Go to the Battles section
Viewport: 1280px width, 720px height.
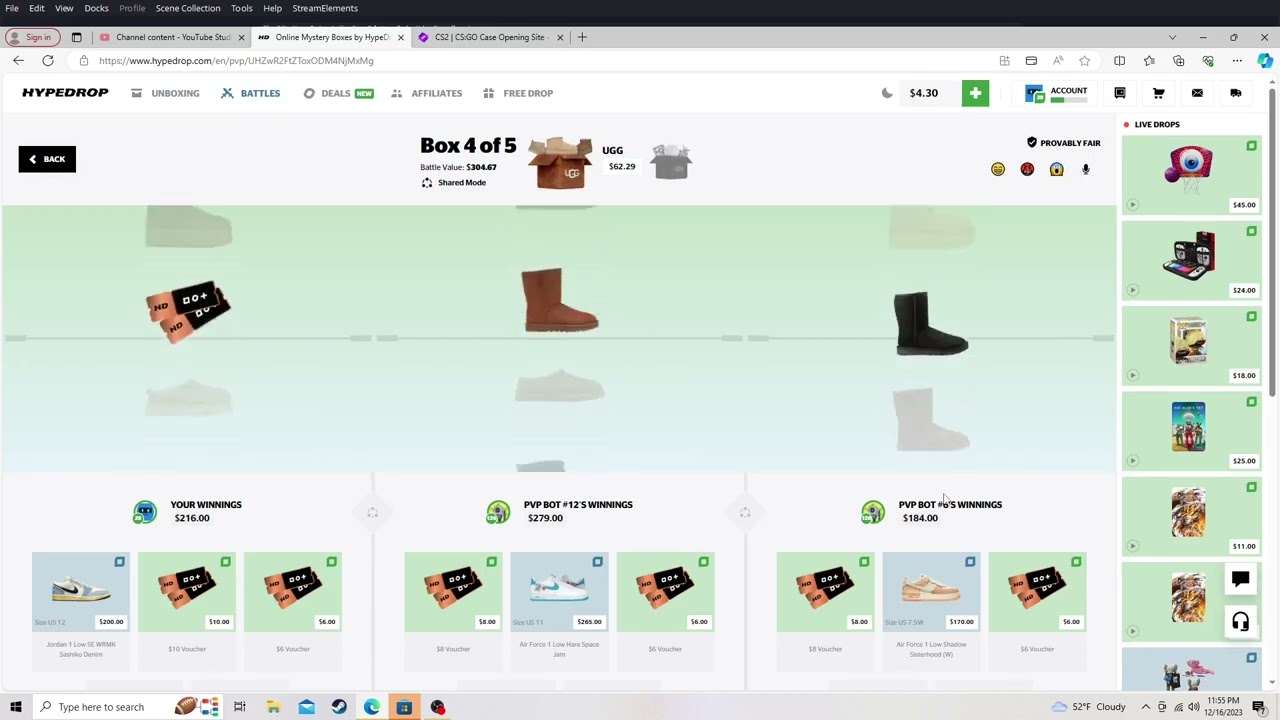click(x=250, y=93)
